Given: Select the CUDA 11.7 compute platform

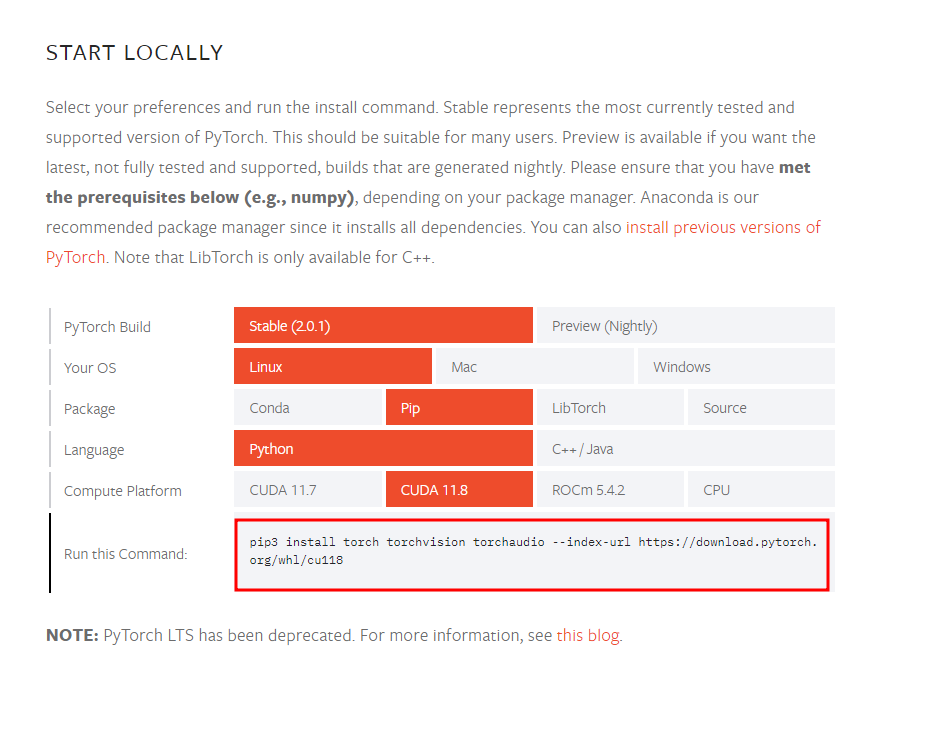Looking at the screenshot, I should 308,490.
